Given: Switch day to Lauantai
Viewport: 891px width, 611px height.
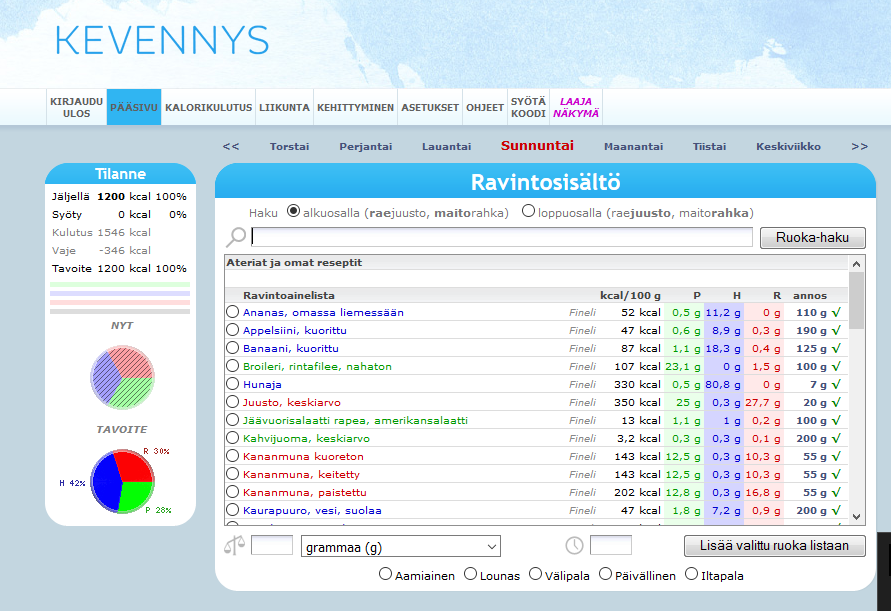Looking at the screenshot, I should pos(446,147).
